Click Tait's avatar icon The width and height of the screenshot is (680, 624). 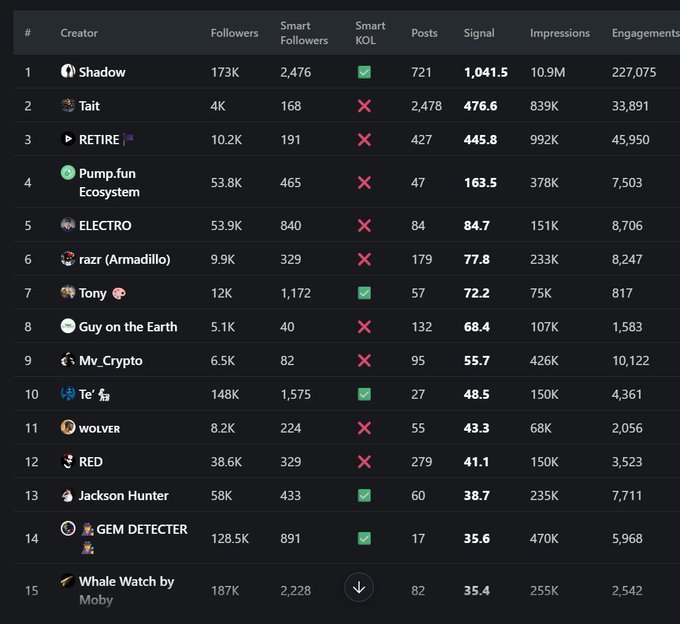68,105
